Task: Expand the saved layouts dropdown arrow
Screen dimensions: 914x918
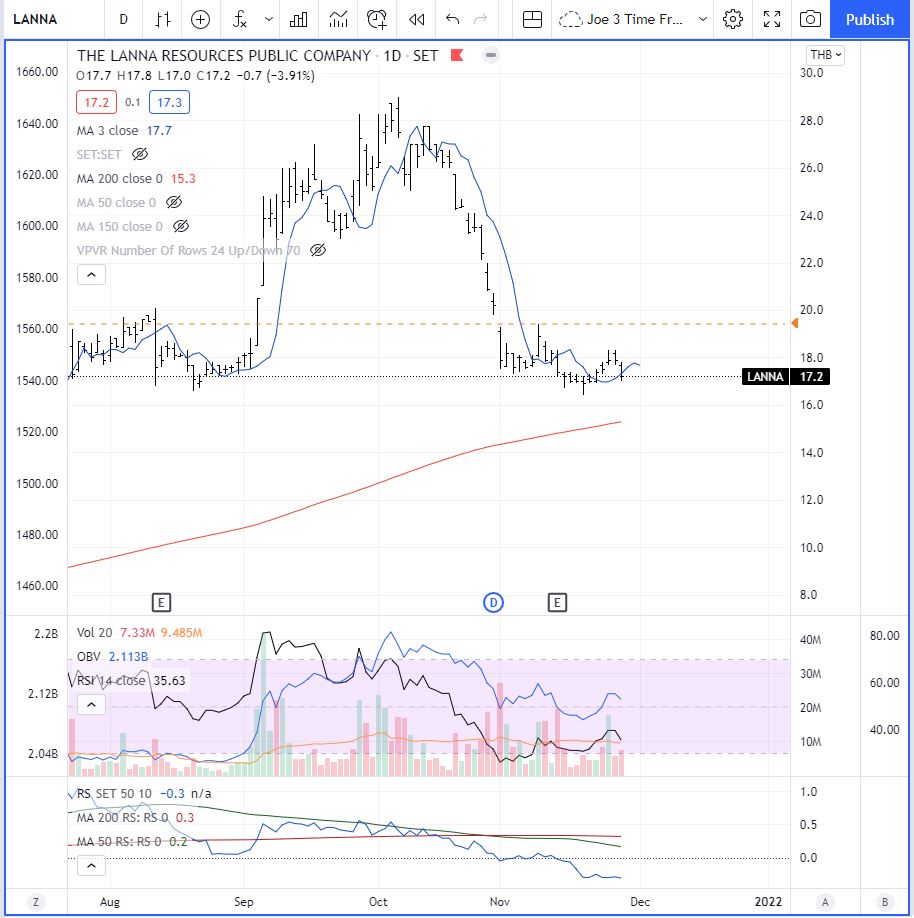Action: 703,19
